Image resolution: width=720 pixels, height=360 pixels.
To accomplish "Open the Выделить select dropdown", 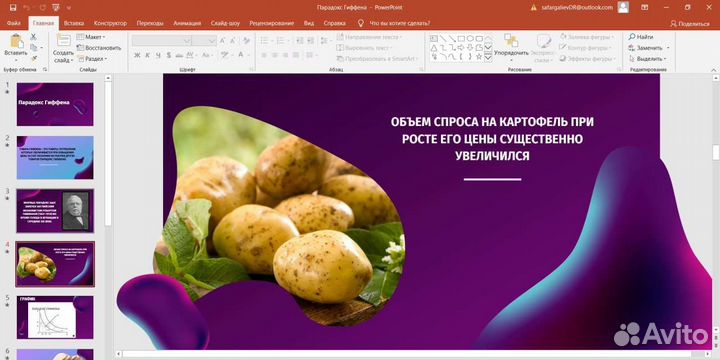I will coord(647,59).
